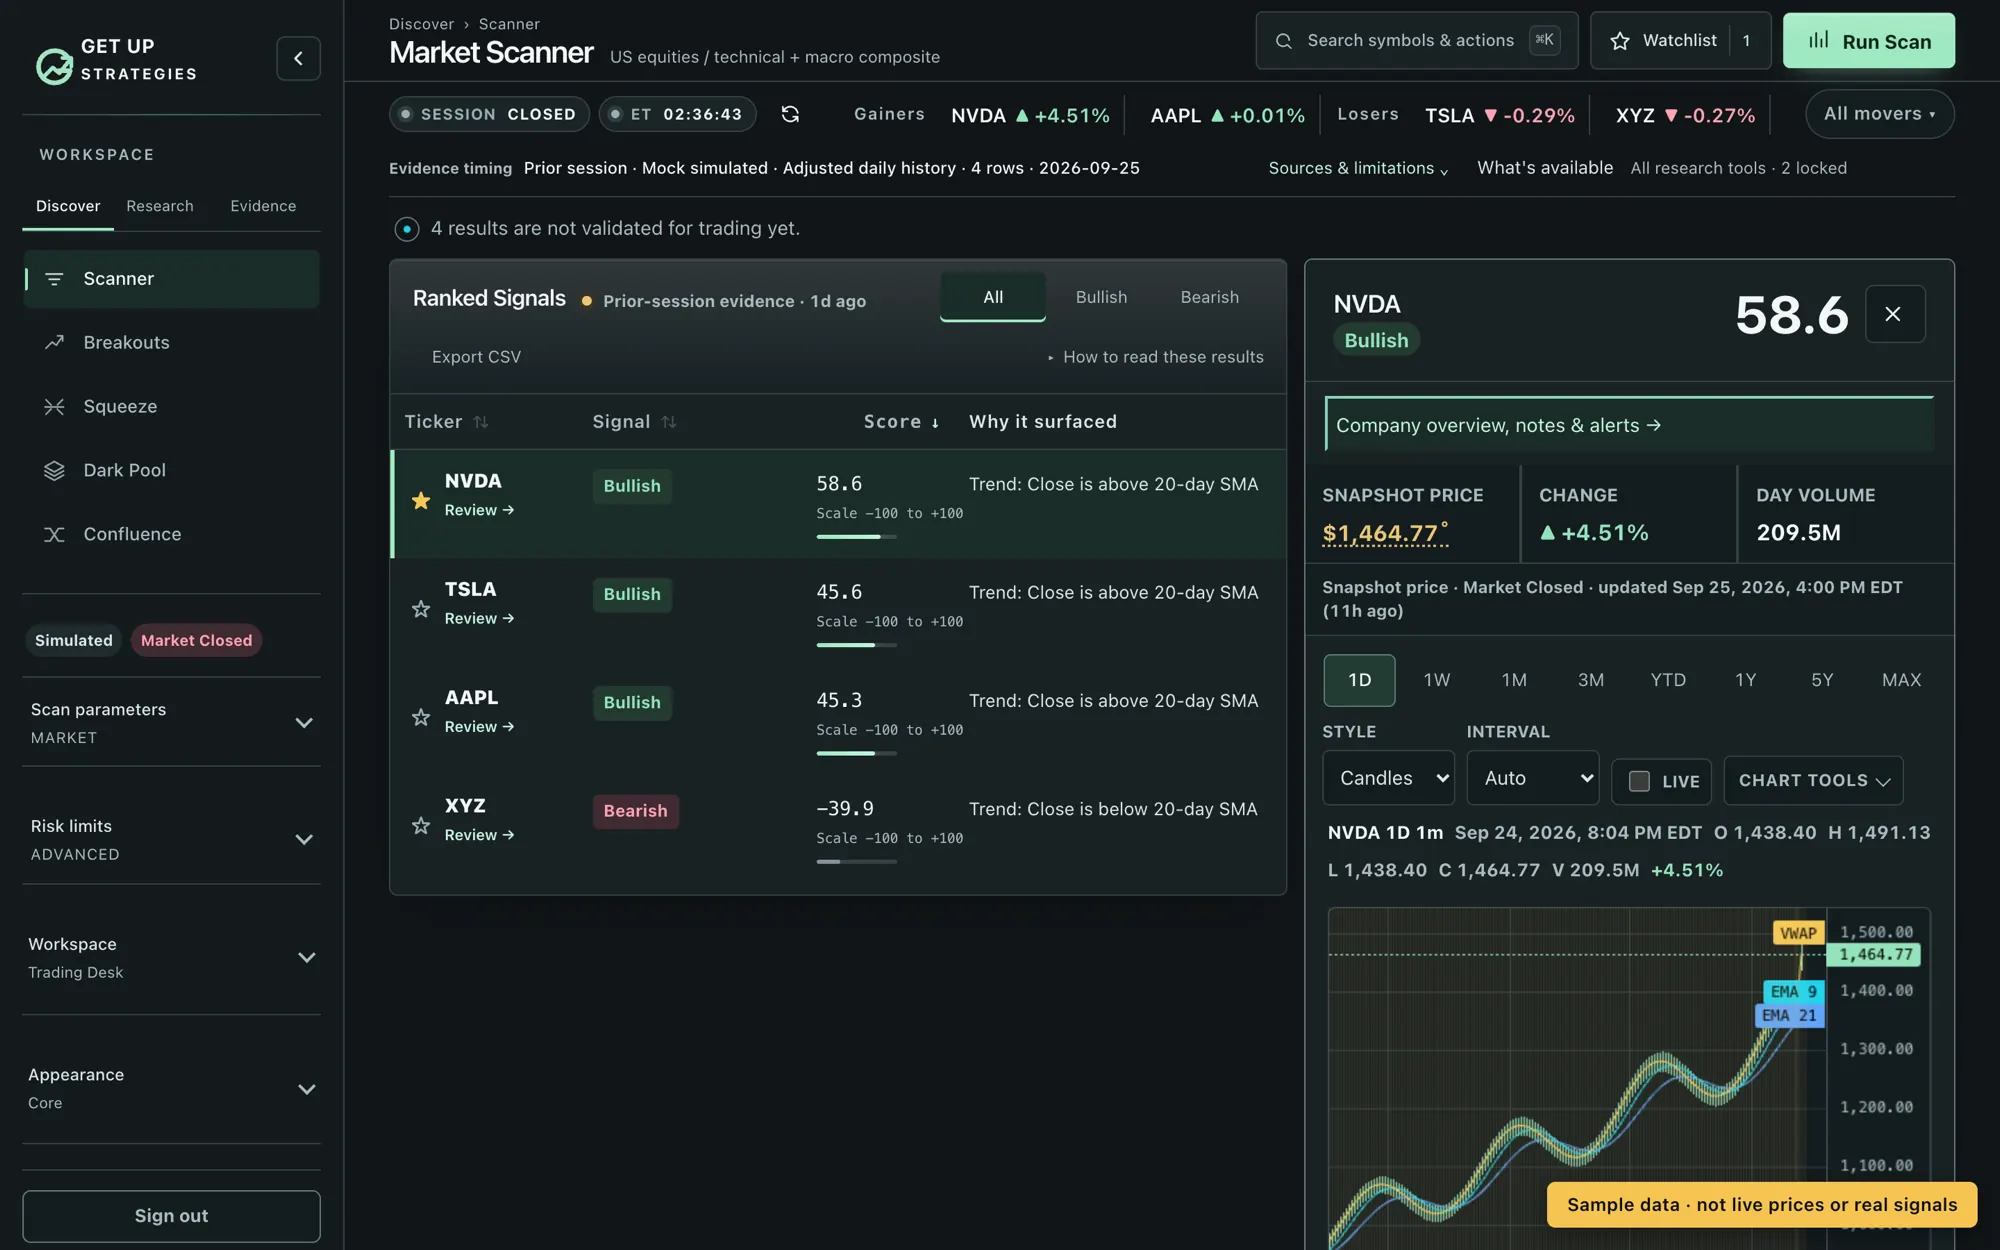Click Export CSV

[476, 357]
